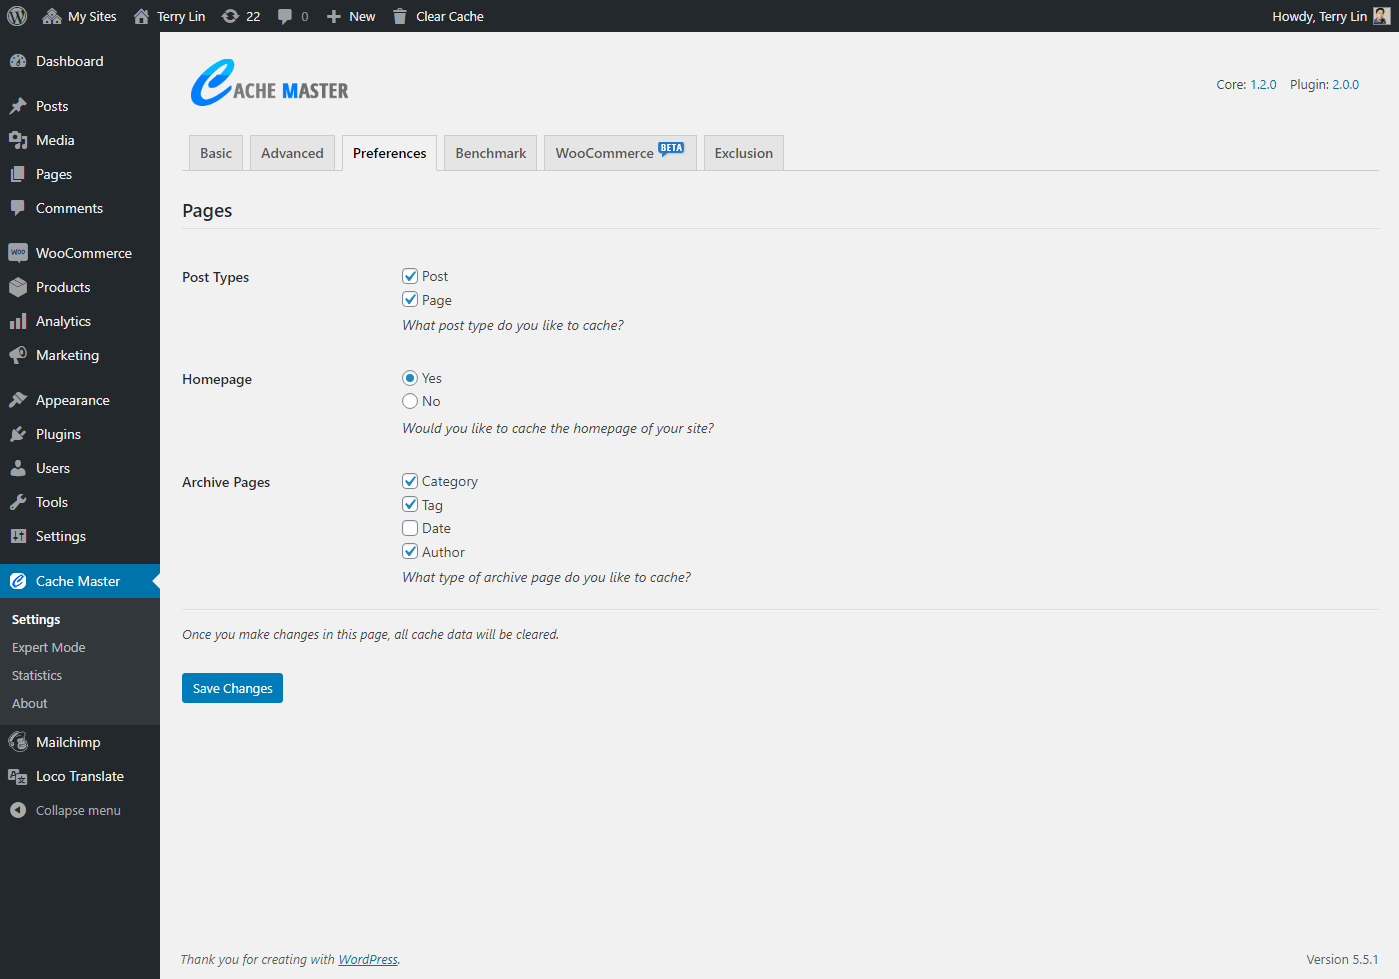Open the WordPress footer link
1399x979 pixels.
click(x=368, y=959)
